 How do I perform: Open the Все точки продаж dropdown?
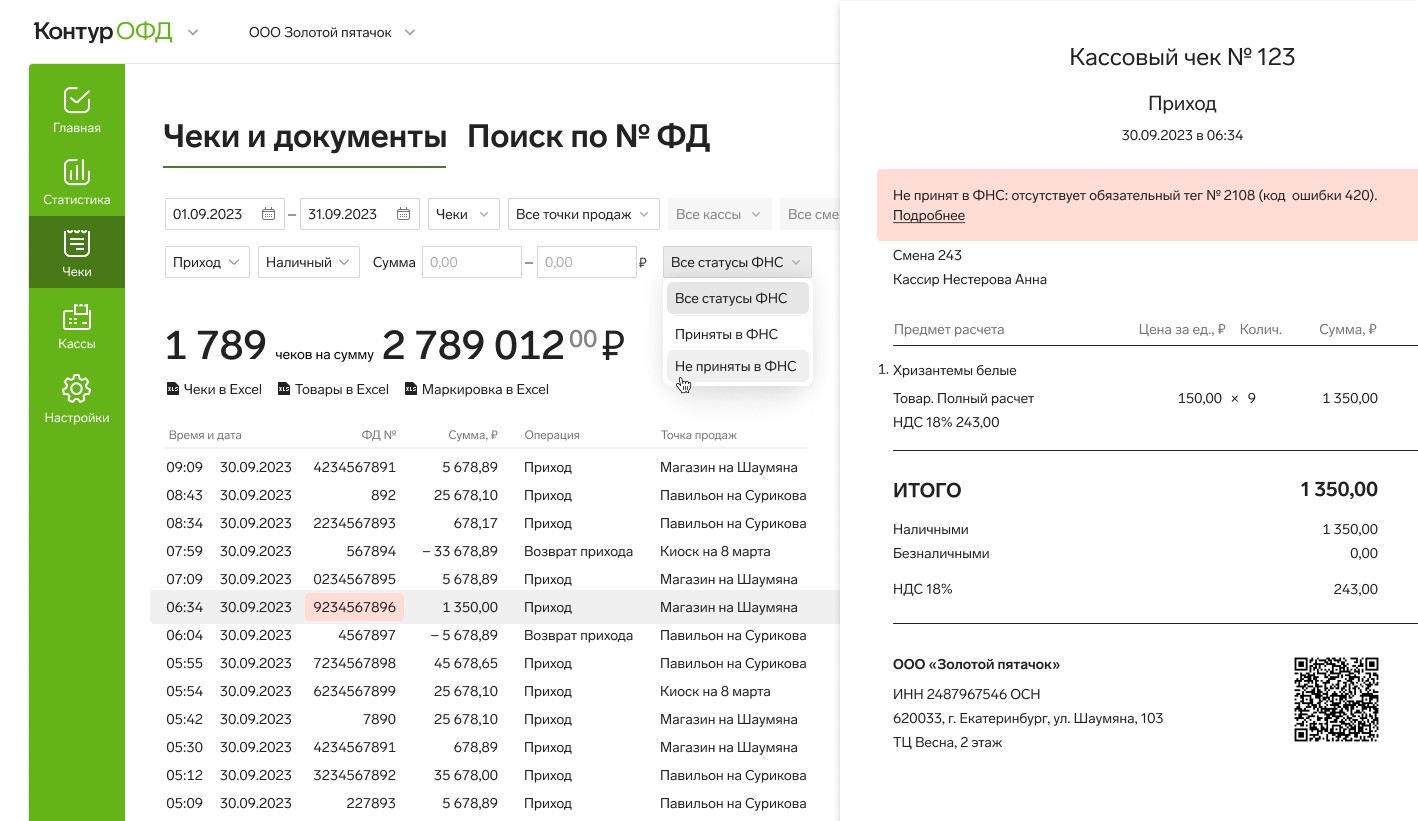point(584,214)
